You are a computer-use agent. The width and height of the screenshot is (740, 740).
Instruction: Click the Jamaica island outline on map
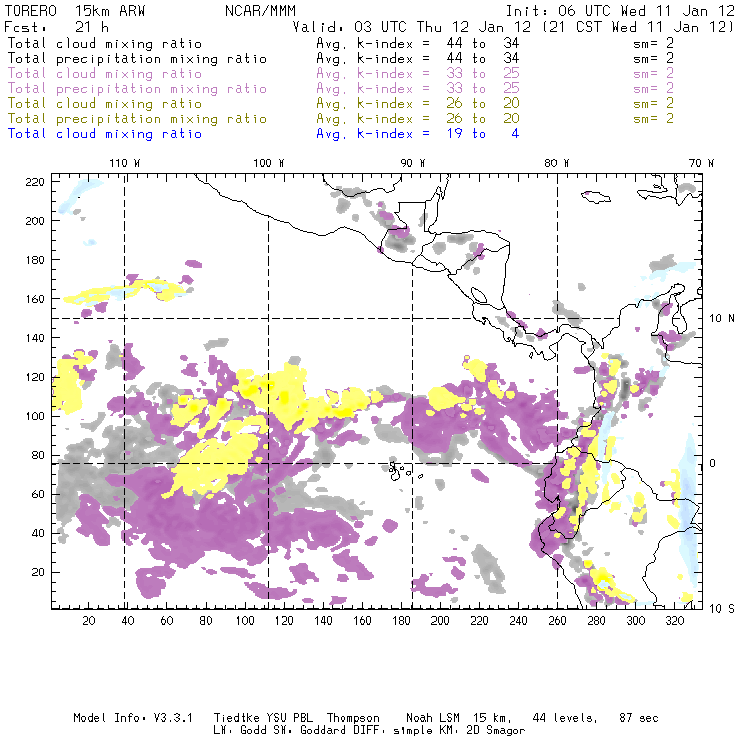(596, 197)
